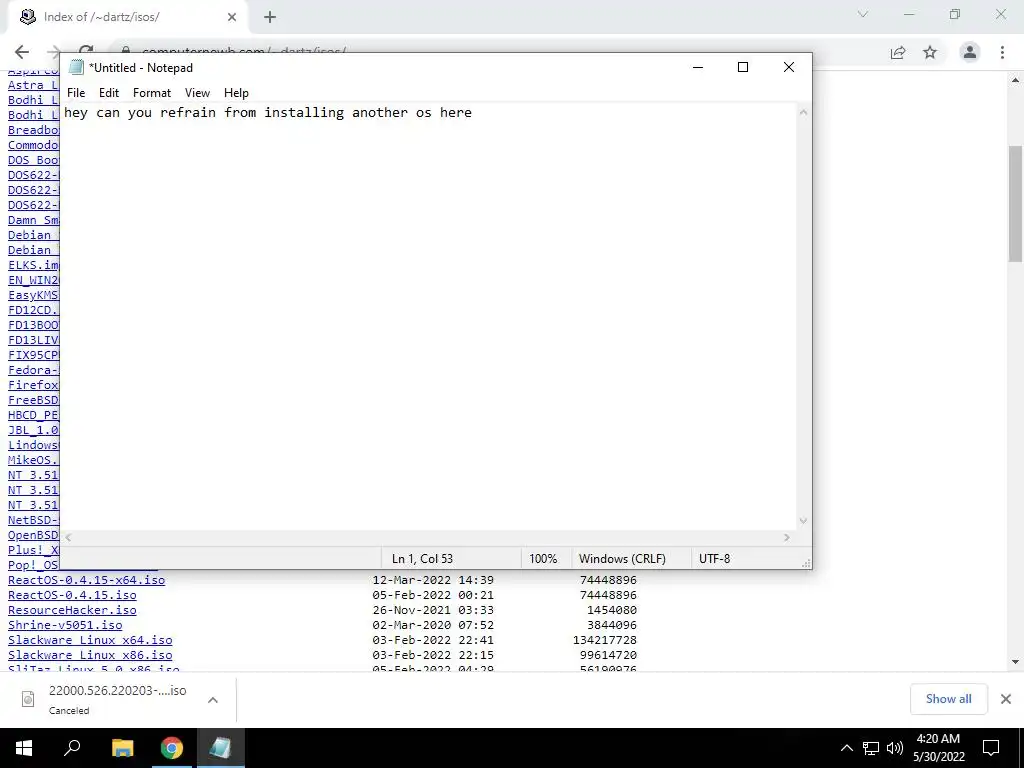This screenshot has width=1024, height=768.
Task: Open File Explorer from the taskbar
Action: 122,748
